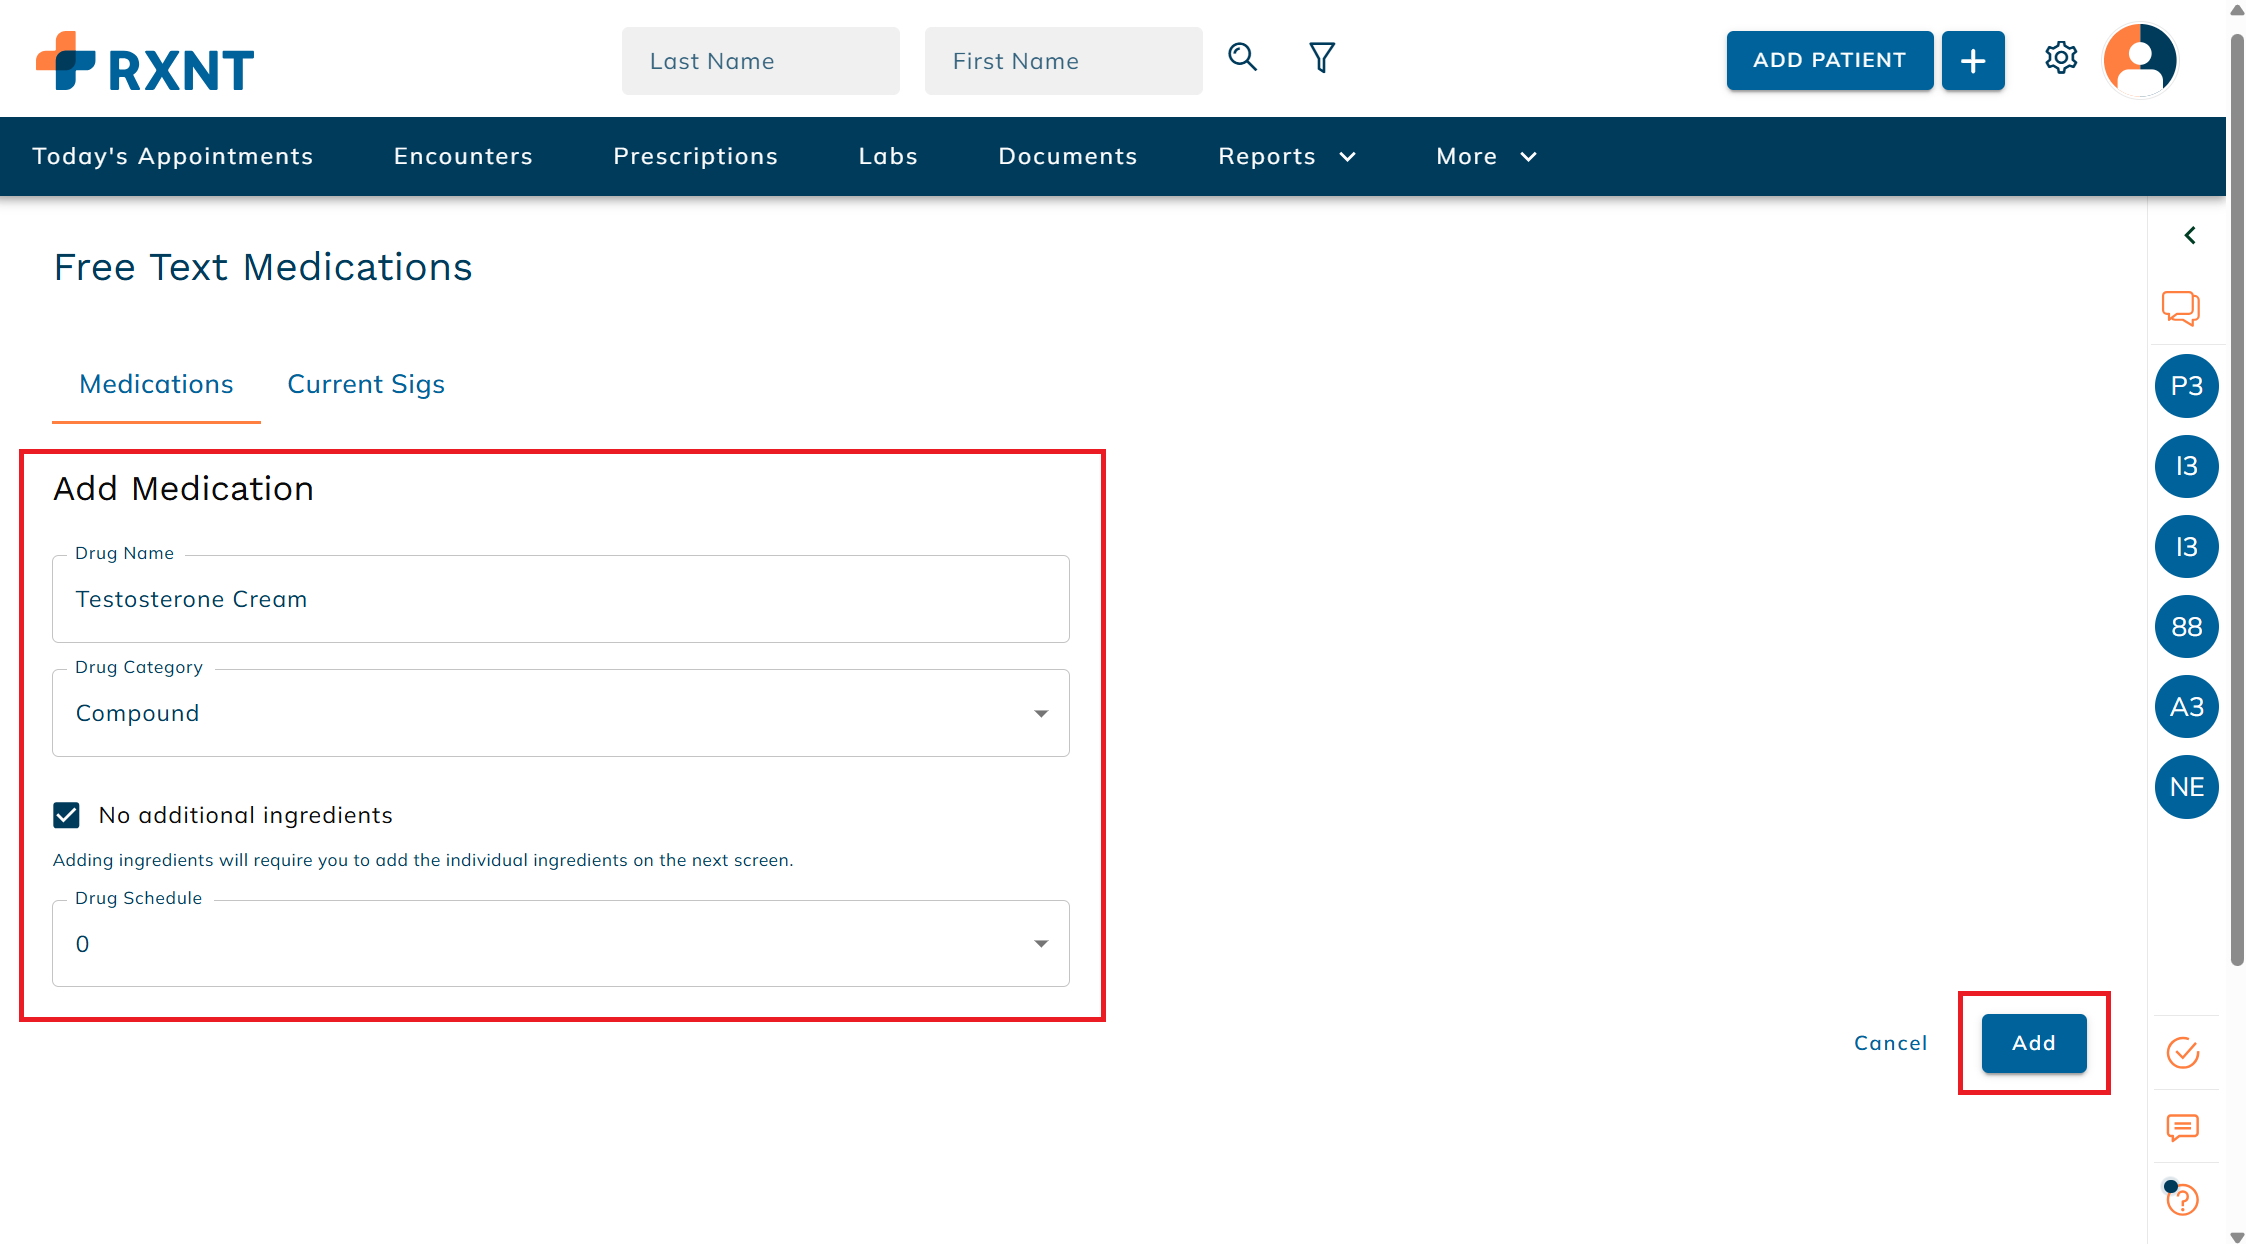
Task: Open the patient search magnifier
Action: (1242, 58)
